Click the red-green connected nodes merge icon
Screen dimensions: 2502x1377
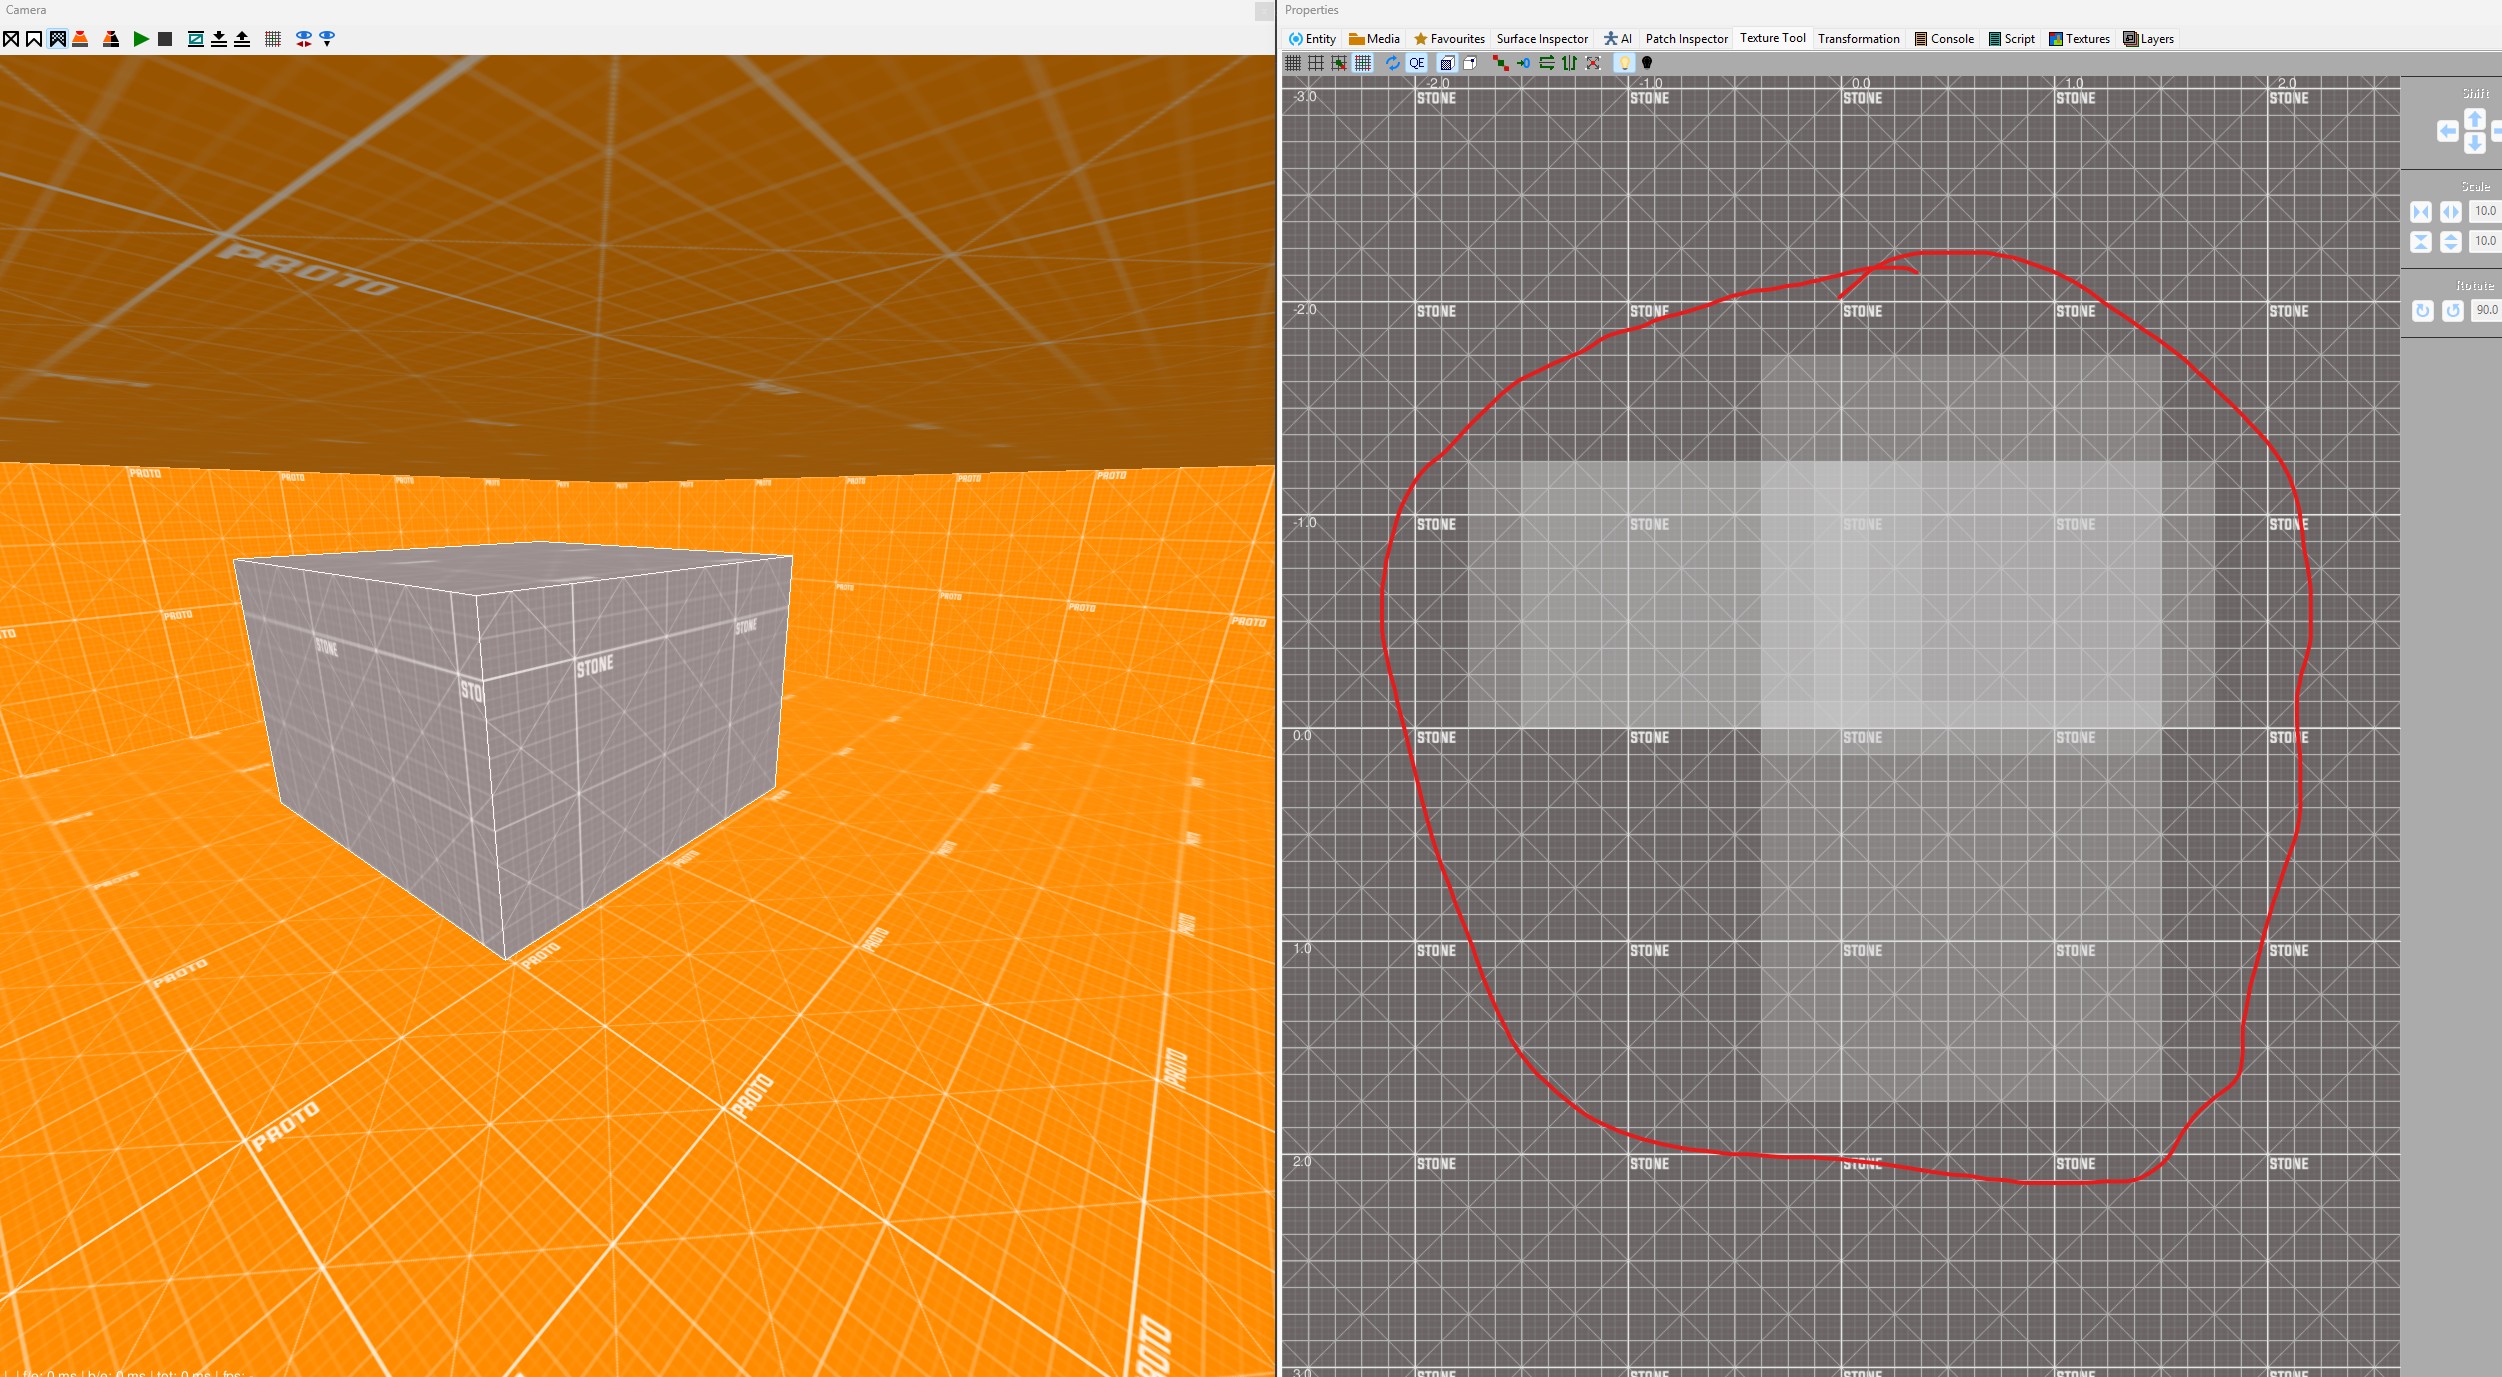tap(1500, 63)
